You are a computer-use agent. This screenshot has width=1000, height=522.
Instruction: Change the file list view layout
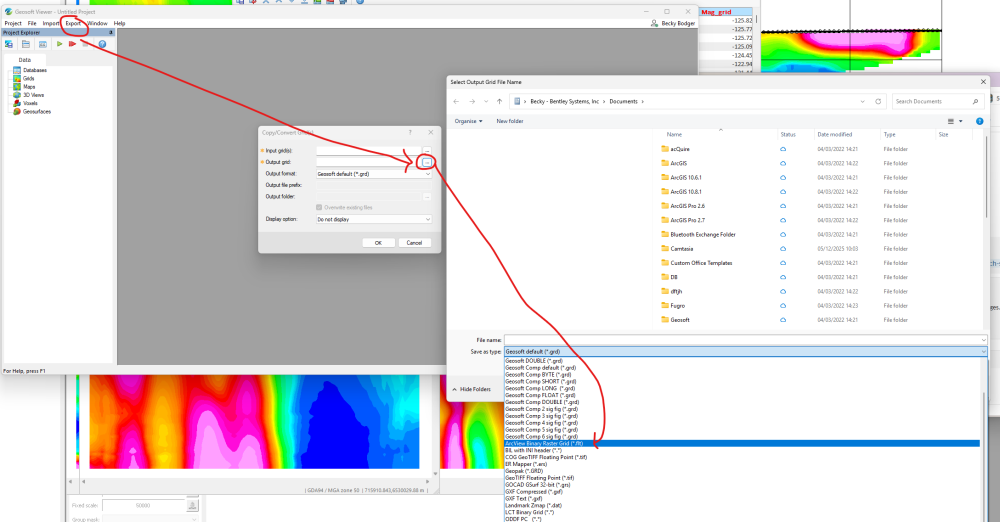951,121
